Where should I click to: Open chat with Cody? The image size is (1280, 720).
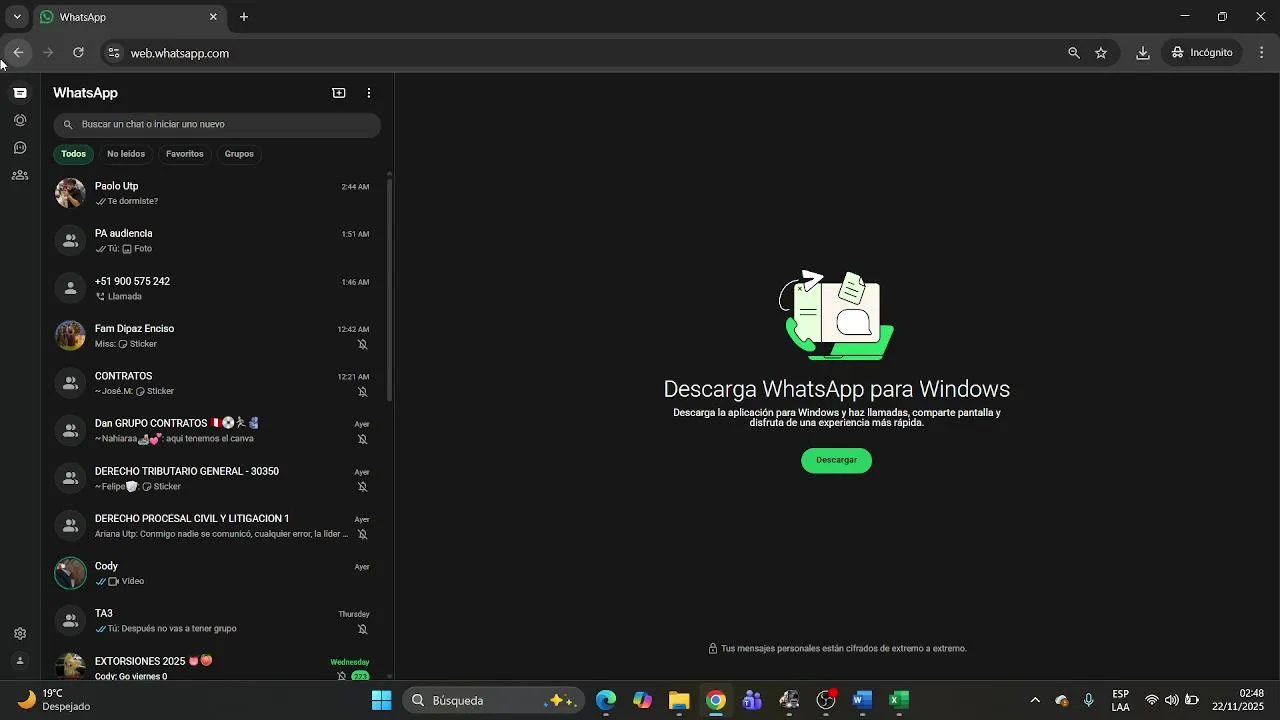pyautogui.click(x=213, y=573)
